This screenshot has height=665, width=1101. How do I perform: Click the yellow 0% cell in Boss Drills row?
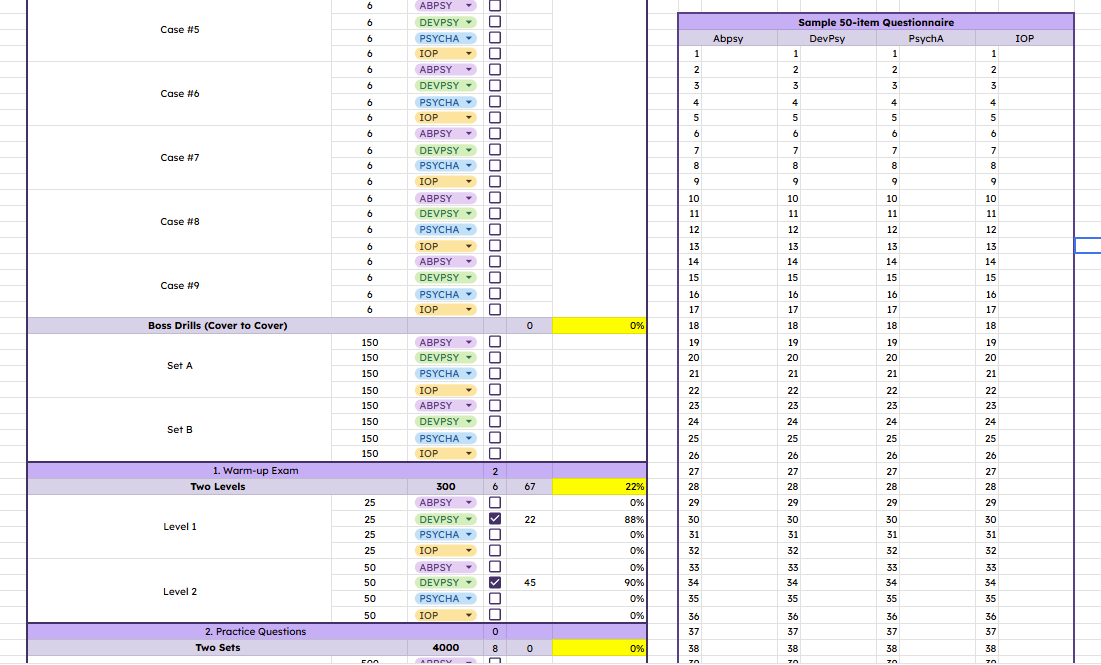point(599,325)
